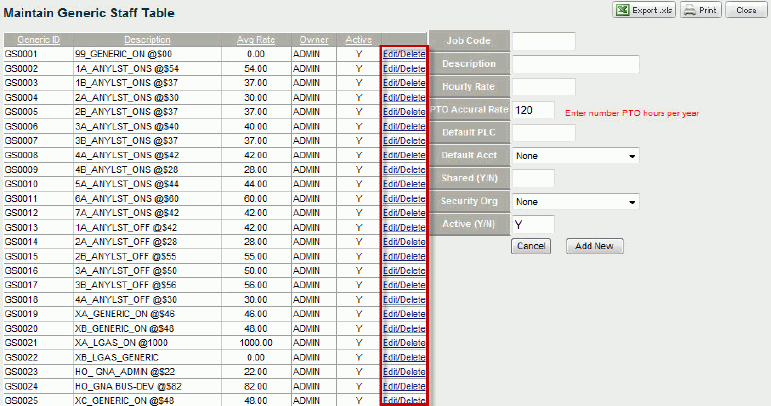
Task: Click the Export .xls button
Action: coord(644,10)
